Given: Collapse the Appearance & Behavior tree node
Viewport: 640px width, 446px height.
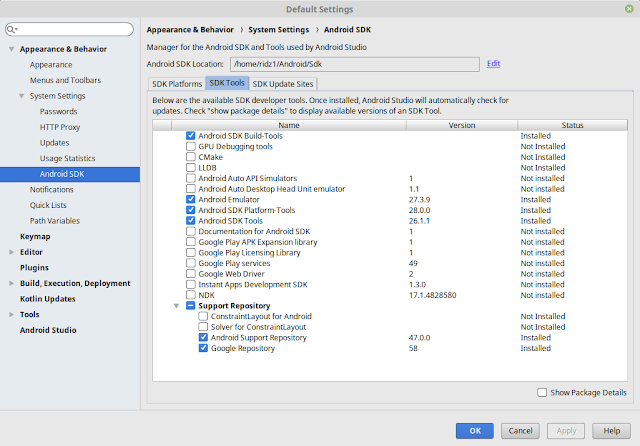Looking at the screenshot, I should click(x=11, y=49).
